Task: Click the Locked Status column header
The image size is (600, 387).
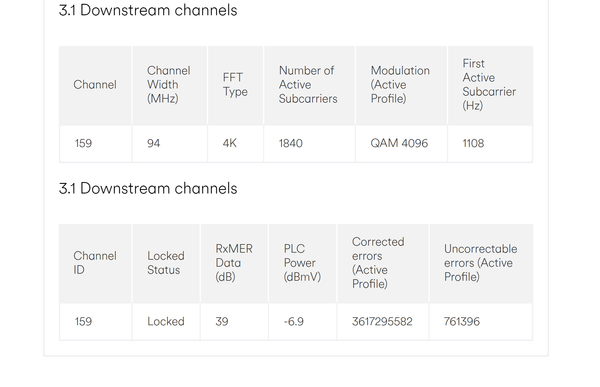Action: pos(166,263)
